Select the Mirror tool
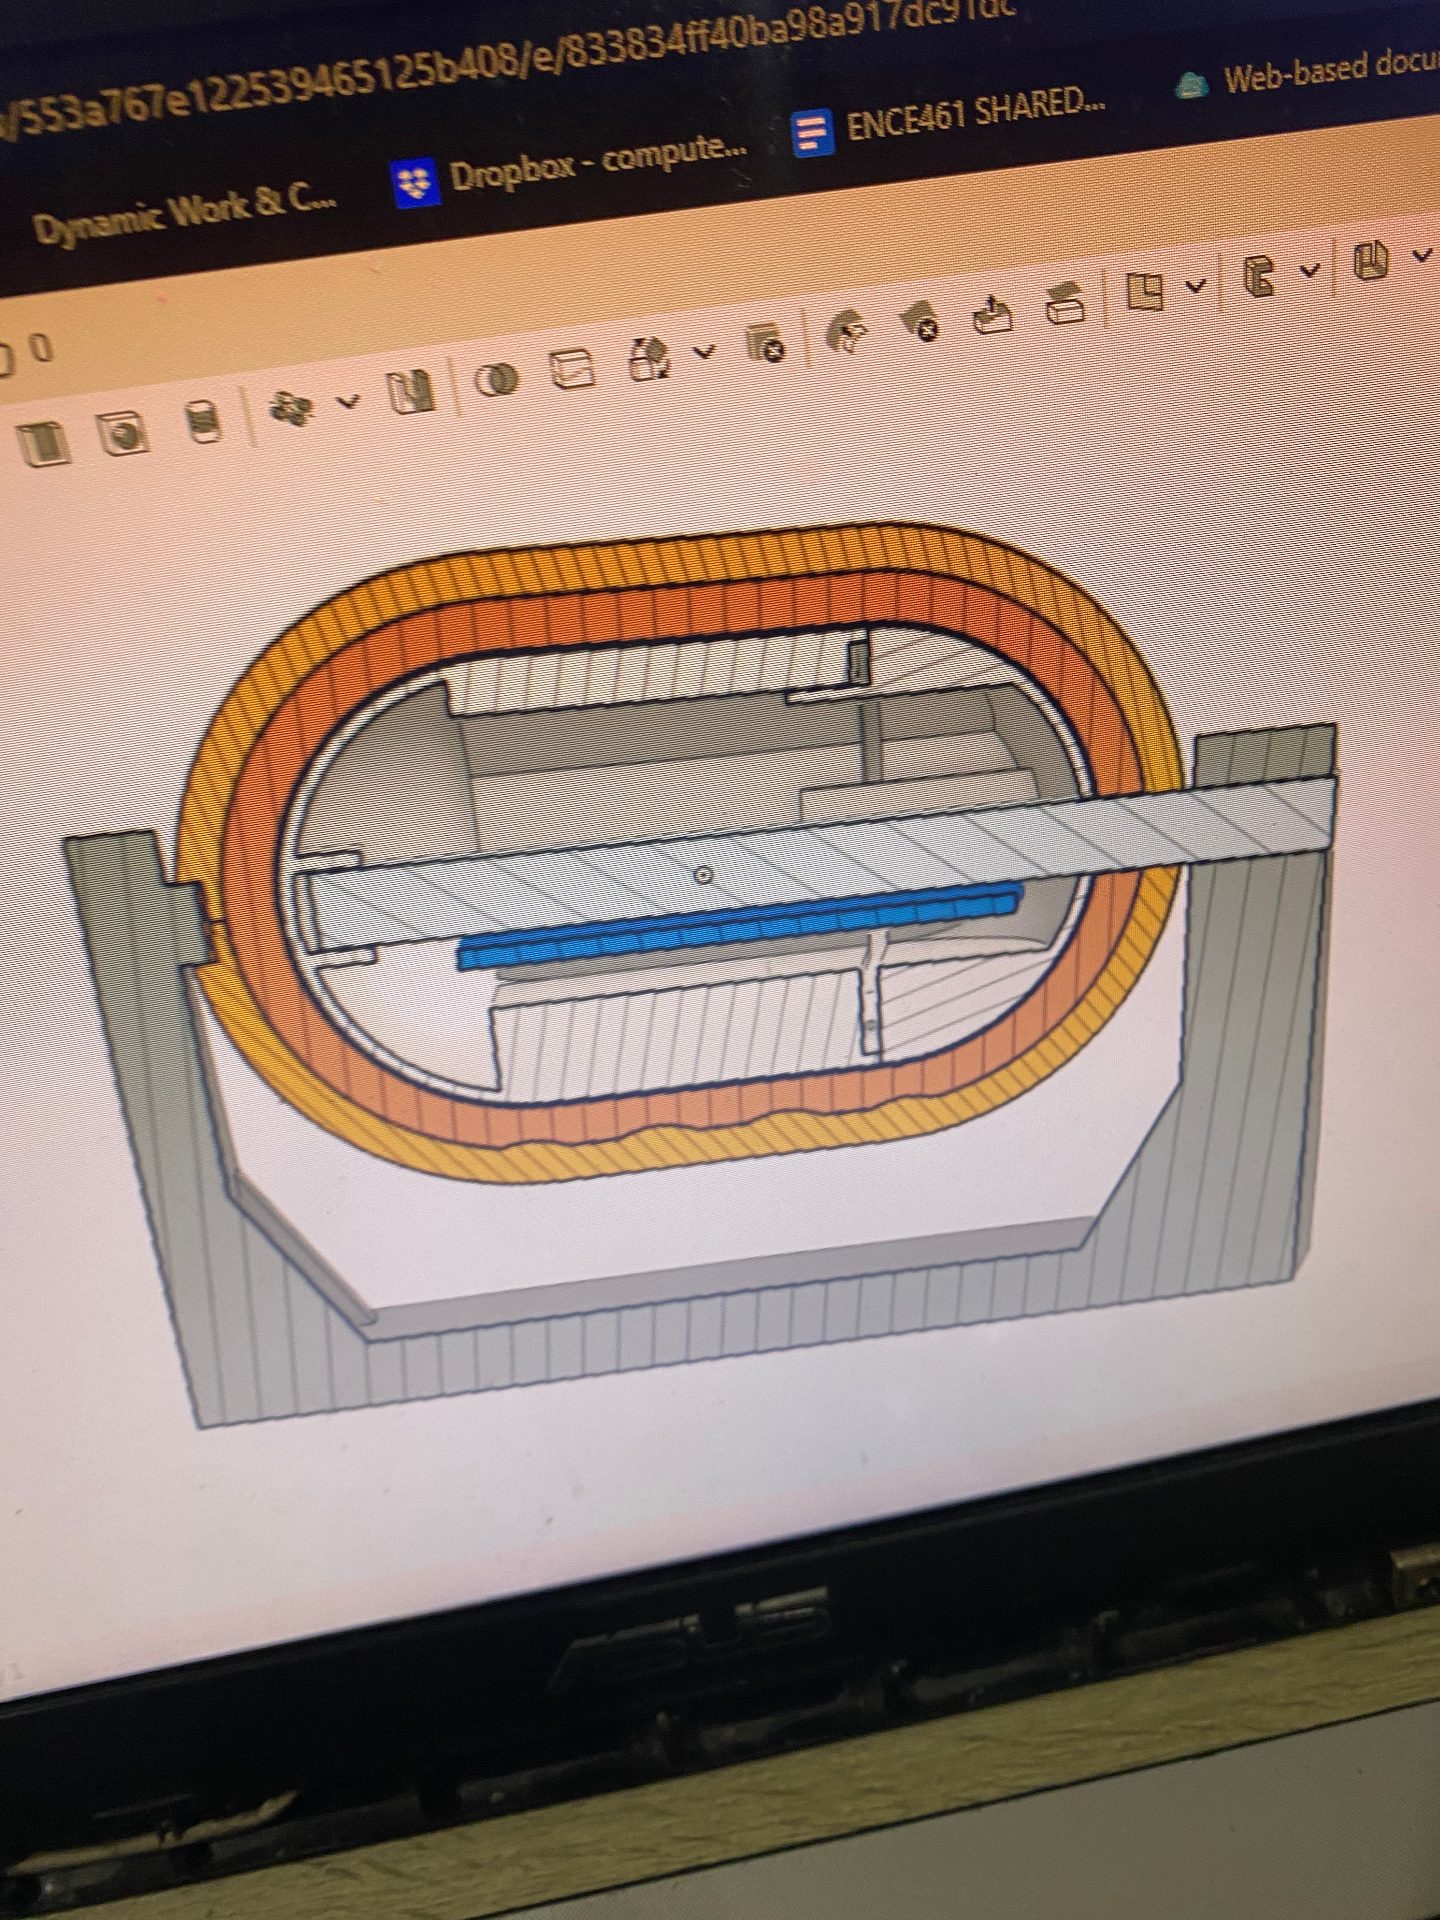Image resolution: width=1440 pixels, height=1920 pixels. tap(412, 391)
